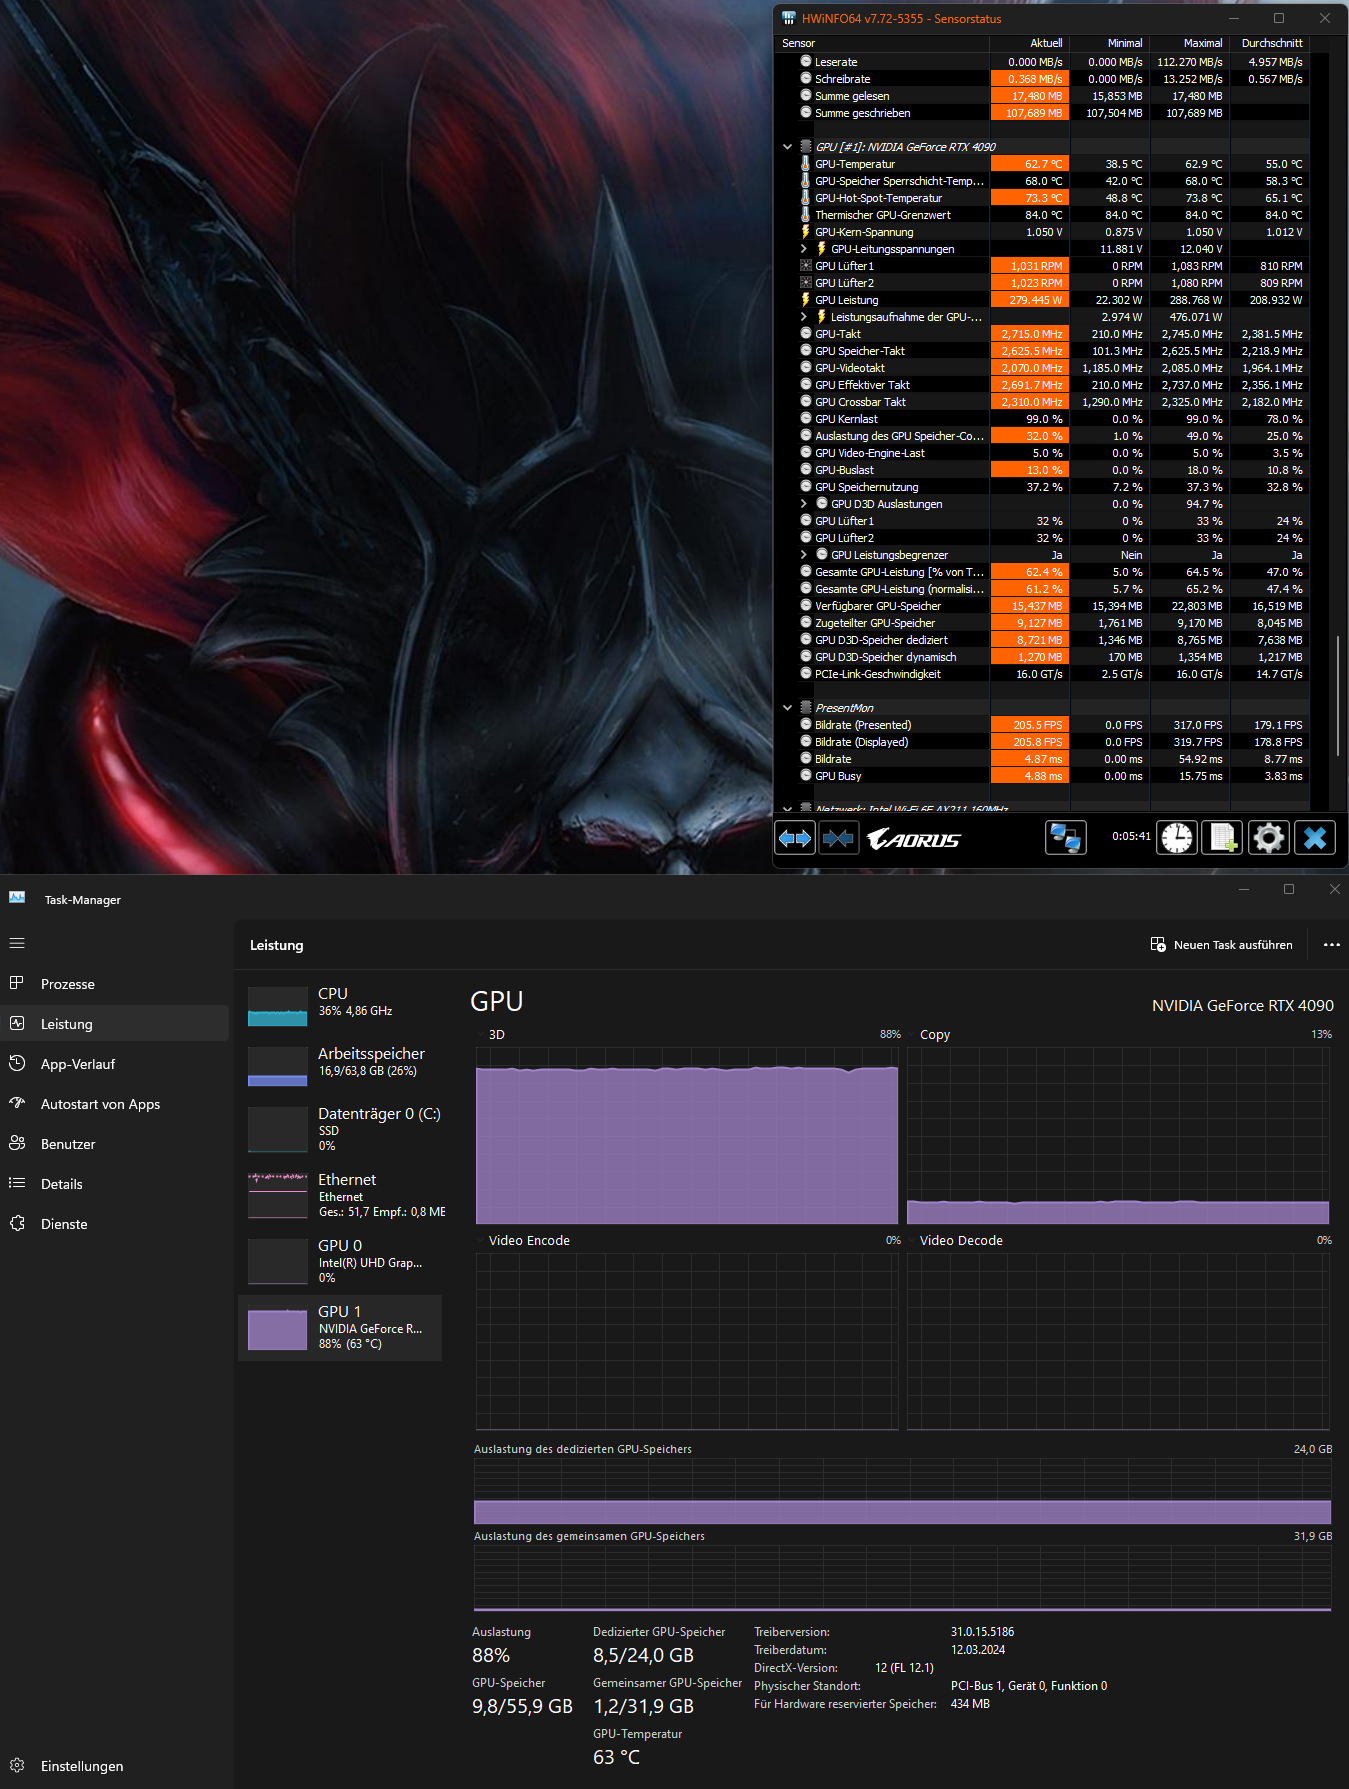1349x1789 pixels.
Task: Select GPU 1 NVIDIA GeForce entry
Action: click(340, 1327)
